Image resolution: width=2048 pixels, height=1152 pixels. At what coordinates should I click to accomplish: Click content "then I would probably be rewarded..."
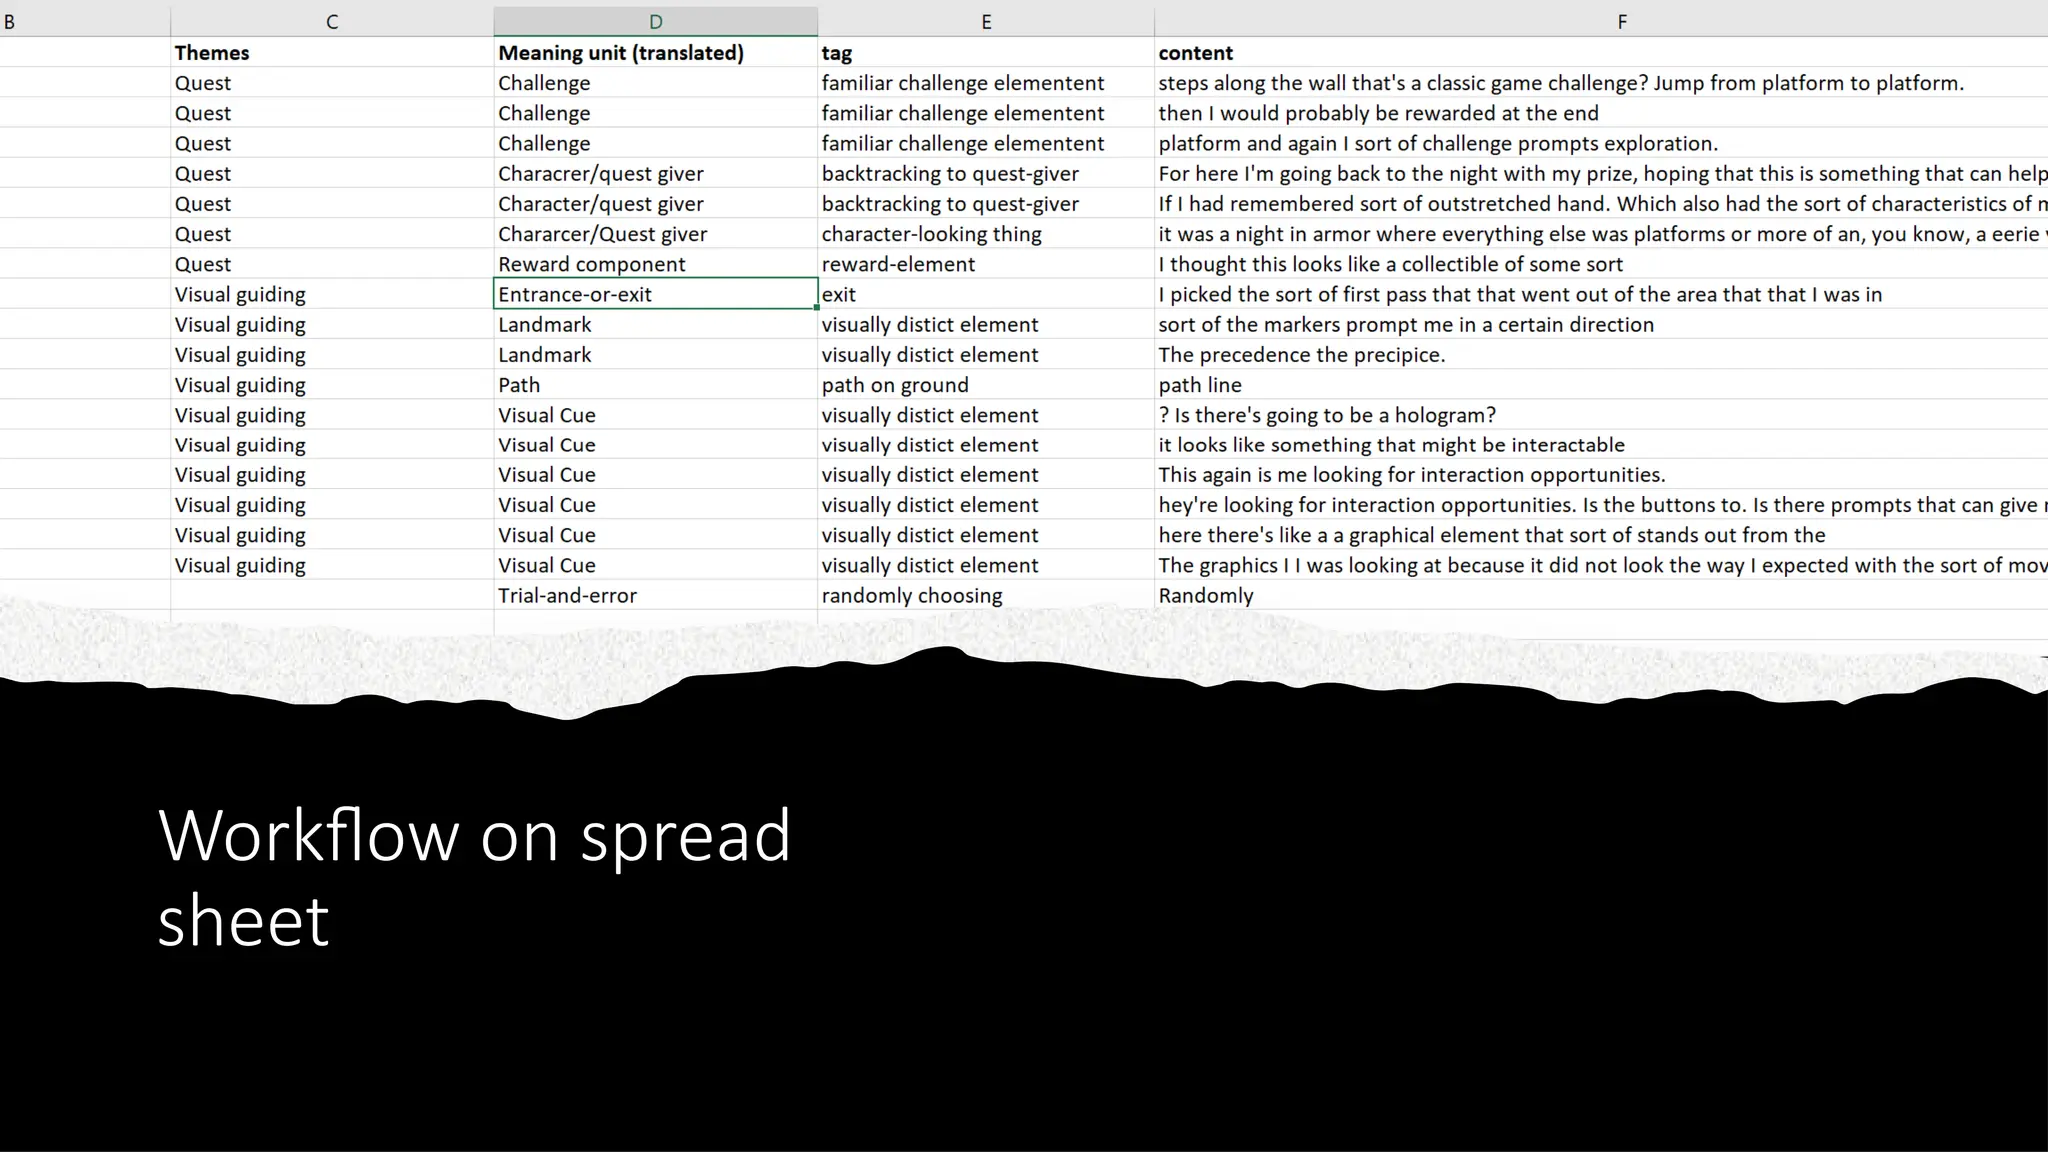pos(1601,113)
